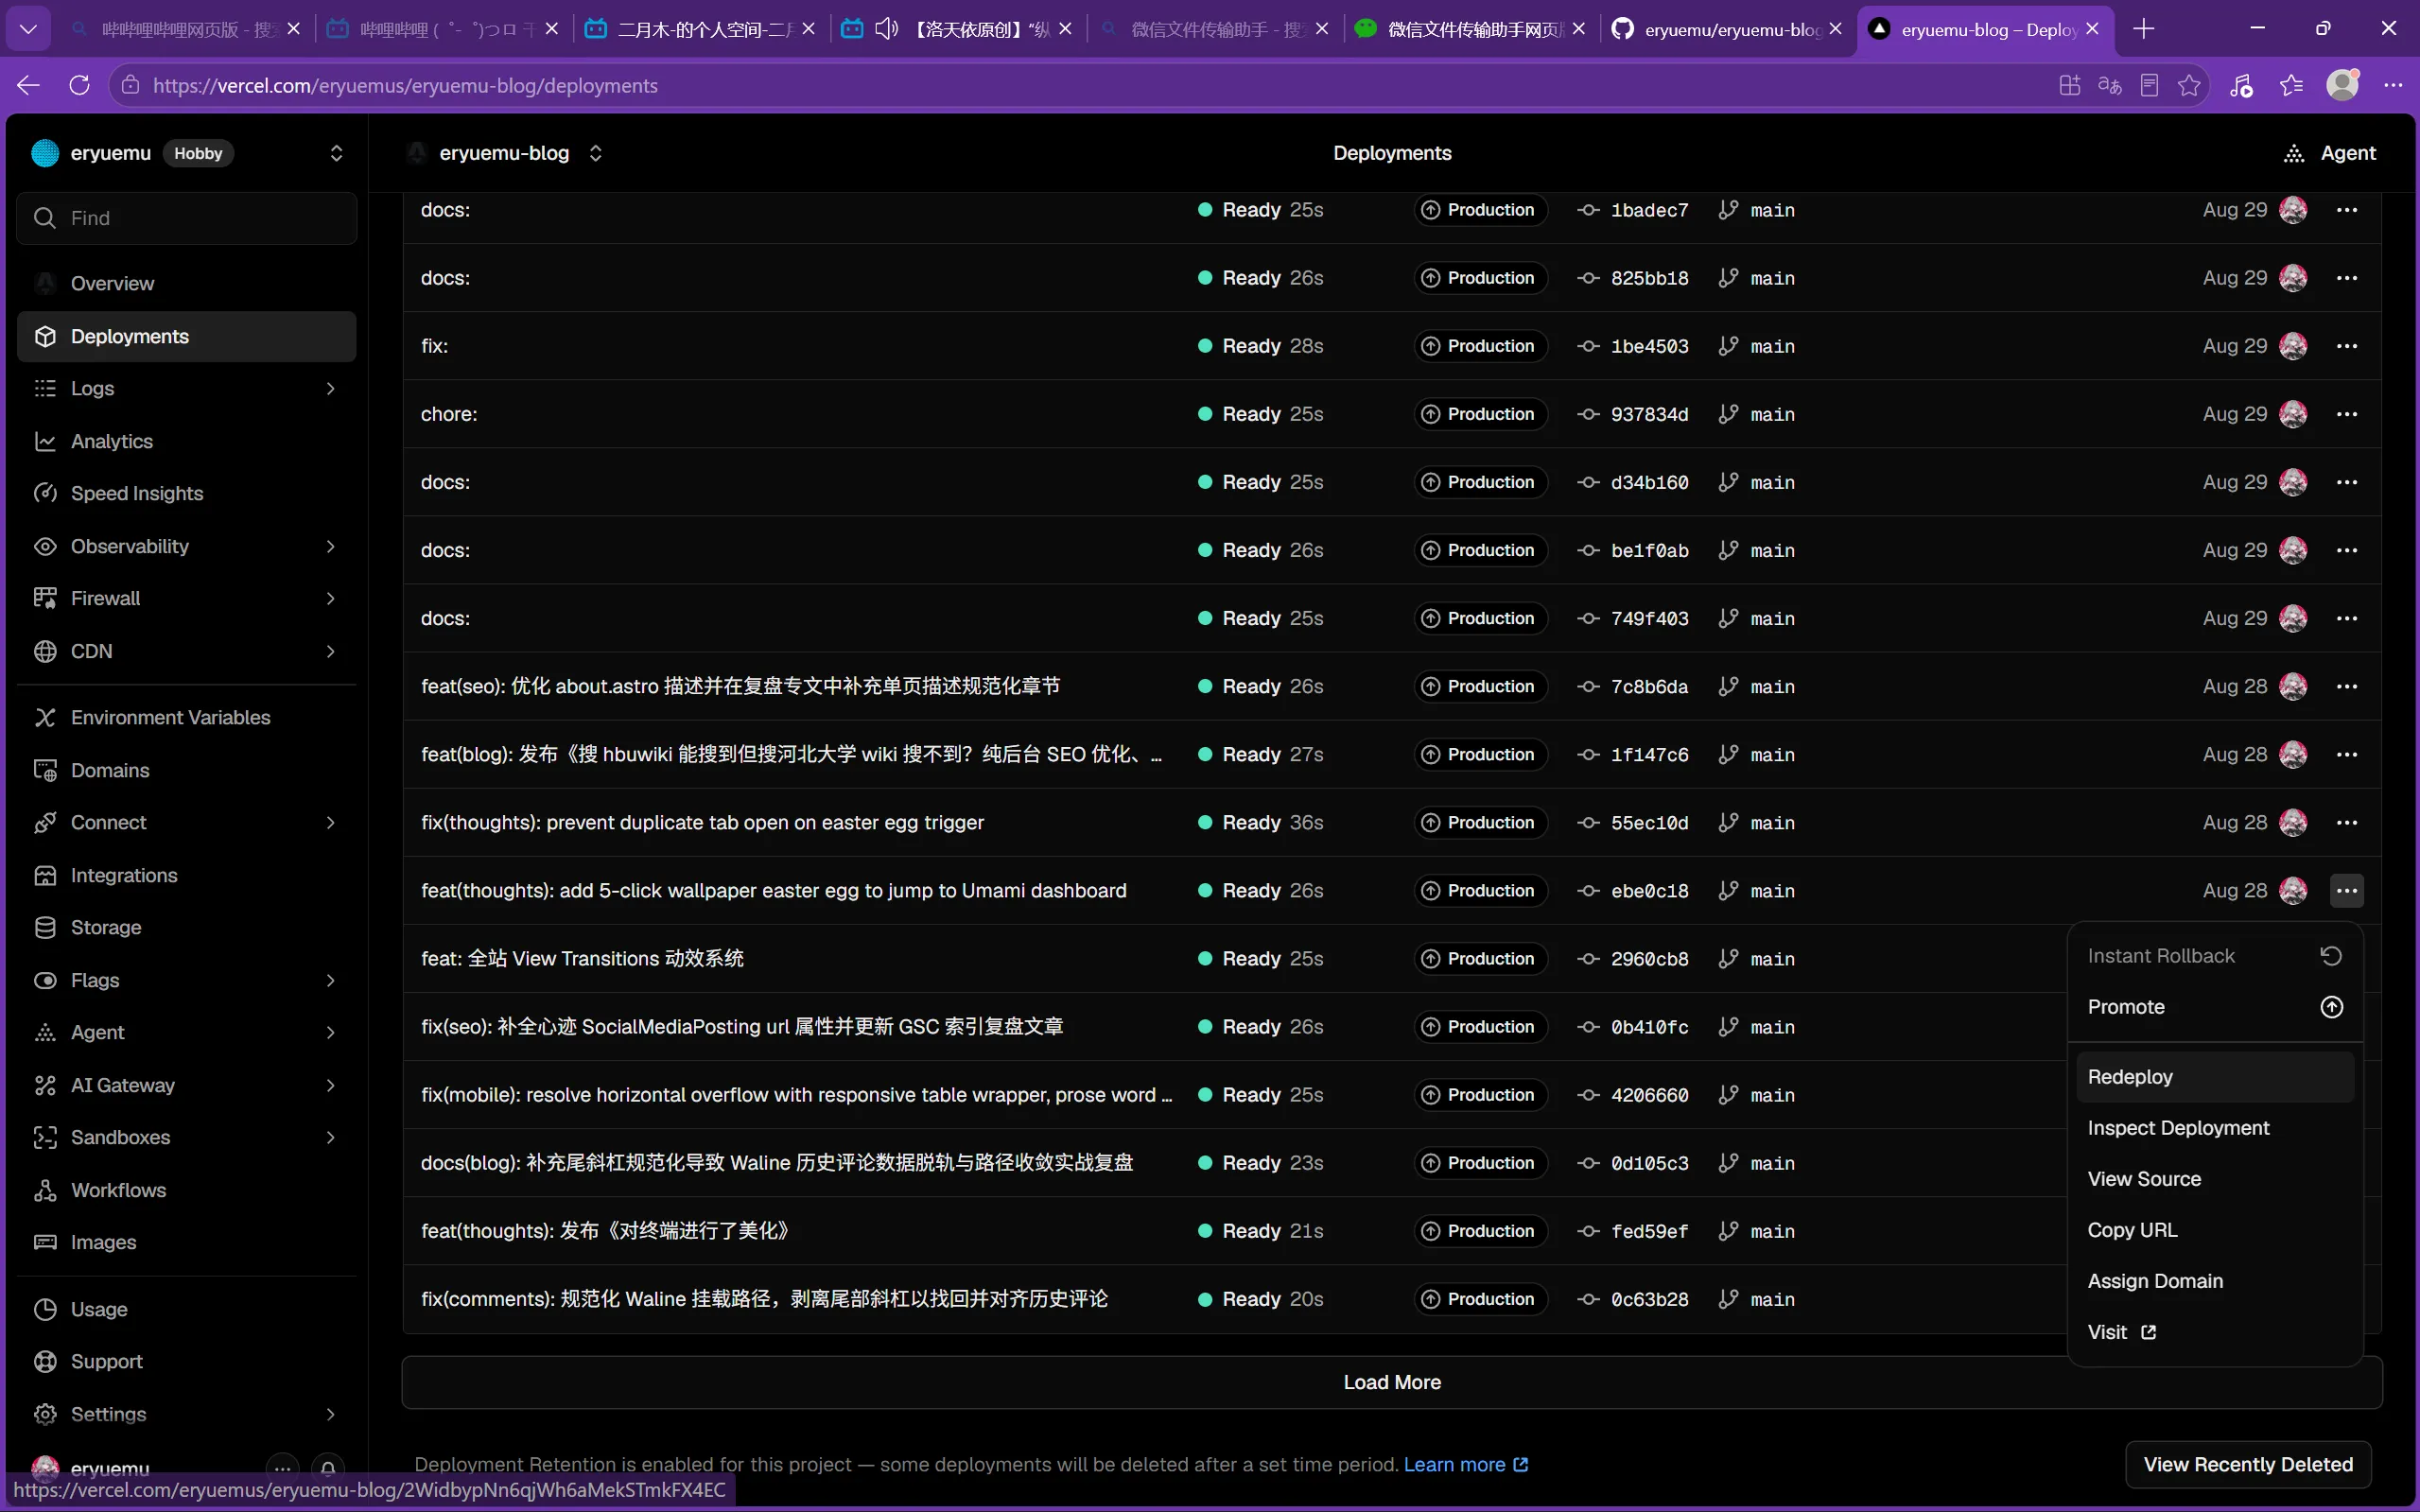Viewport: 2420px width, 1512px height.
Task: Open more options for 55ec10d deployment
Action: pyautogui.click(x=2346, y=822)
